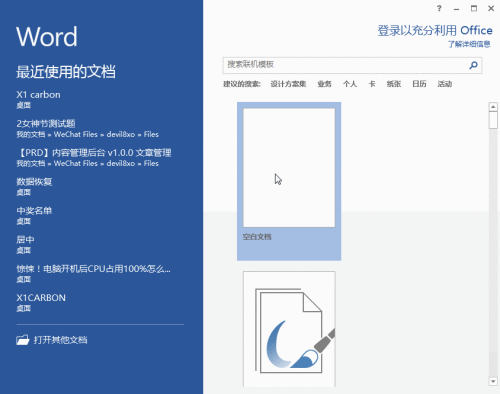Click the folder icon beside 打开其他文档

pyautogui.click(x=23, y=340)
